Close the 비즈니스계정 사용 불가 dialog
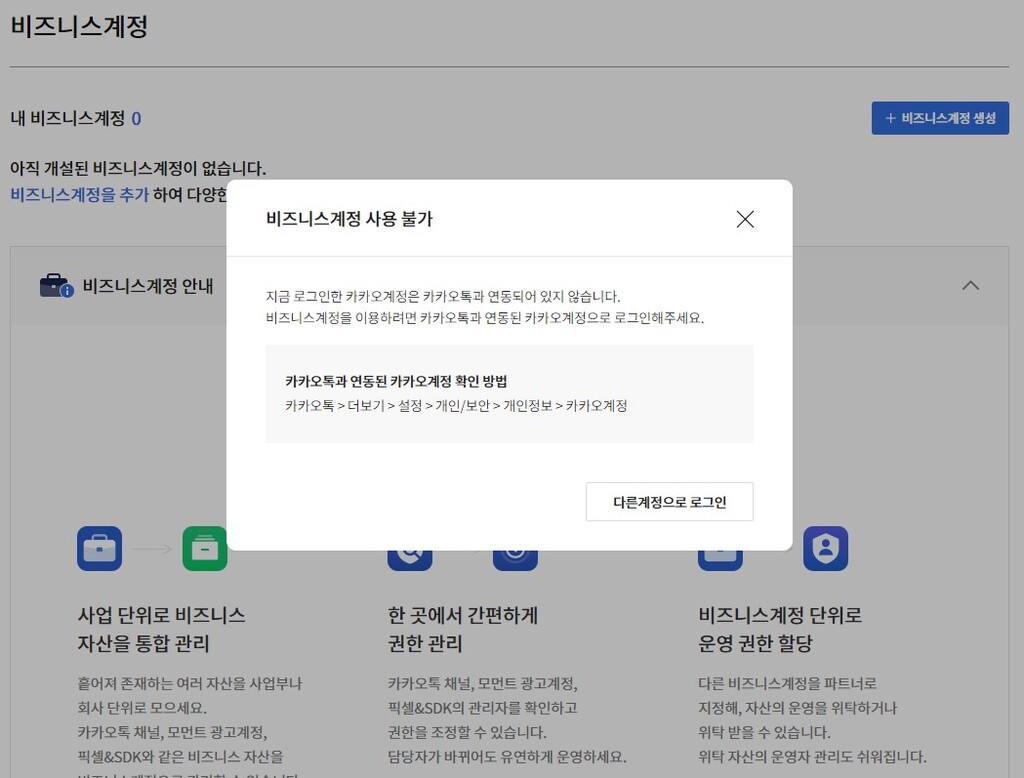The image size is (1024, 778). (745, 219)
